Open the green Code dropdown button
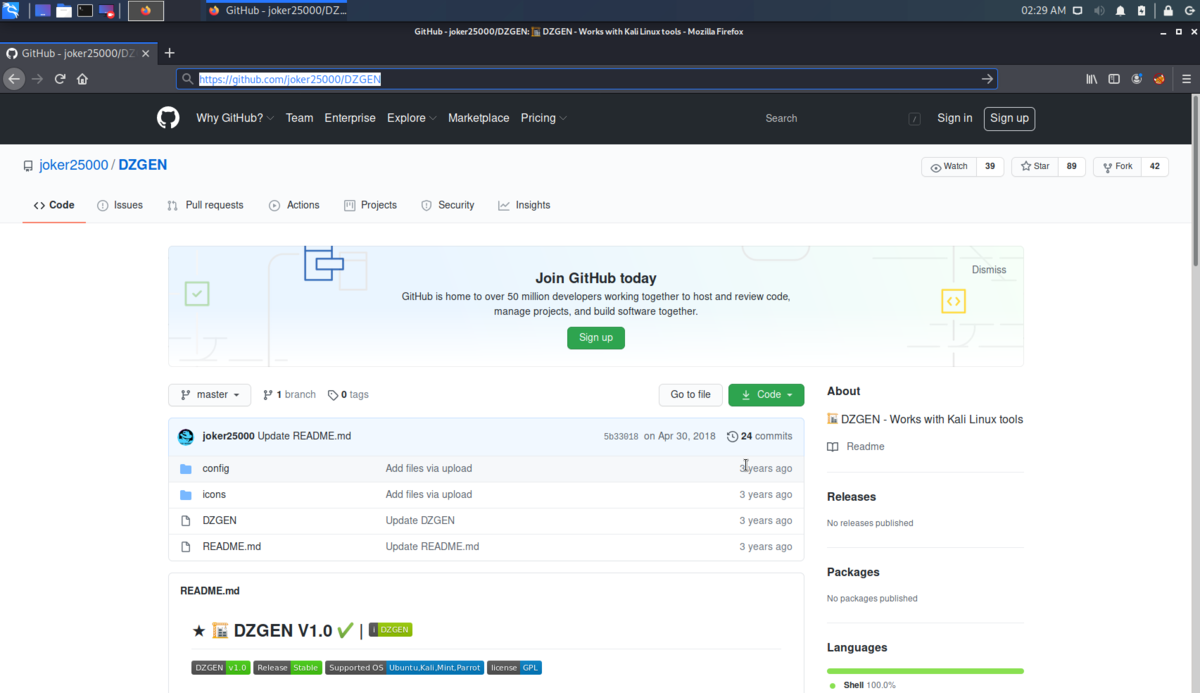This screenshot has width=1200, height=693. point(766,395)
